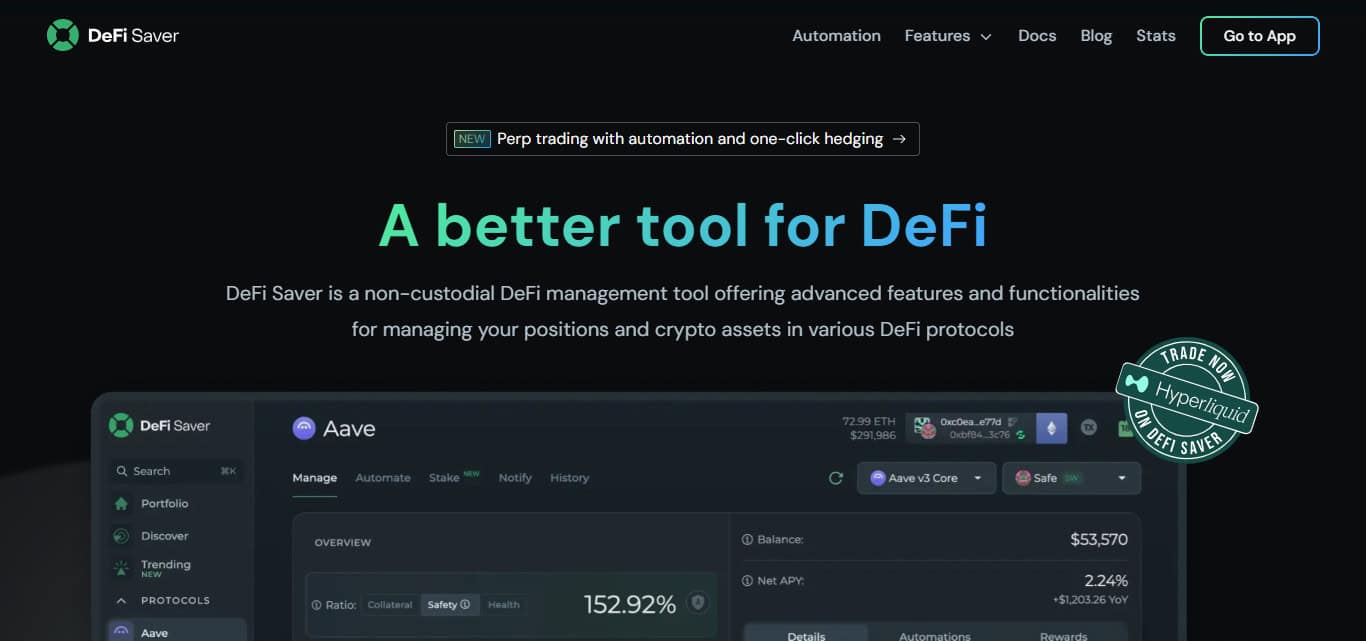Click the wallet address 0xc0ea...e77d
The width and height of the screenshot is (1366, 641).
point(970,422)
